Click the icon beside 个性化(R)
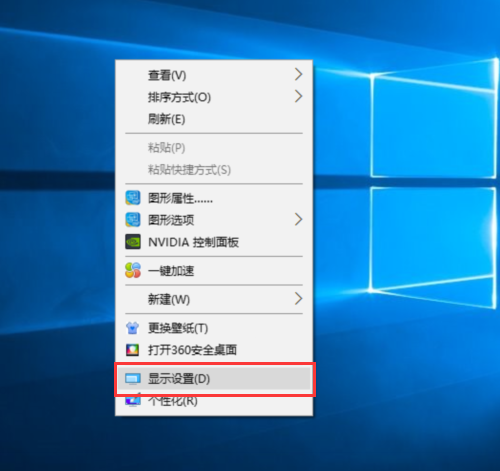 tap(133, 400)
